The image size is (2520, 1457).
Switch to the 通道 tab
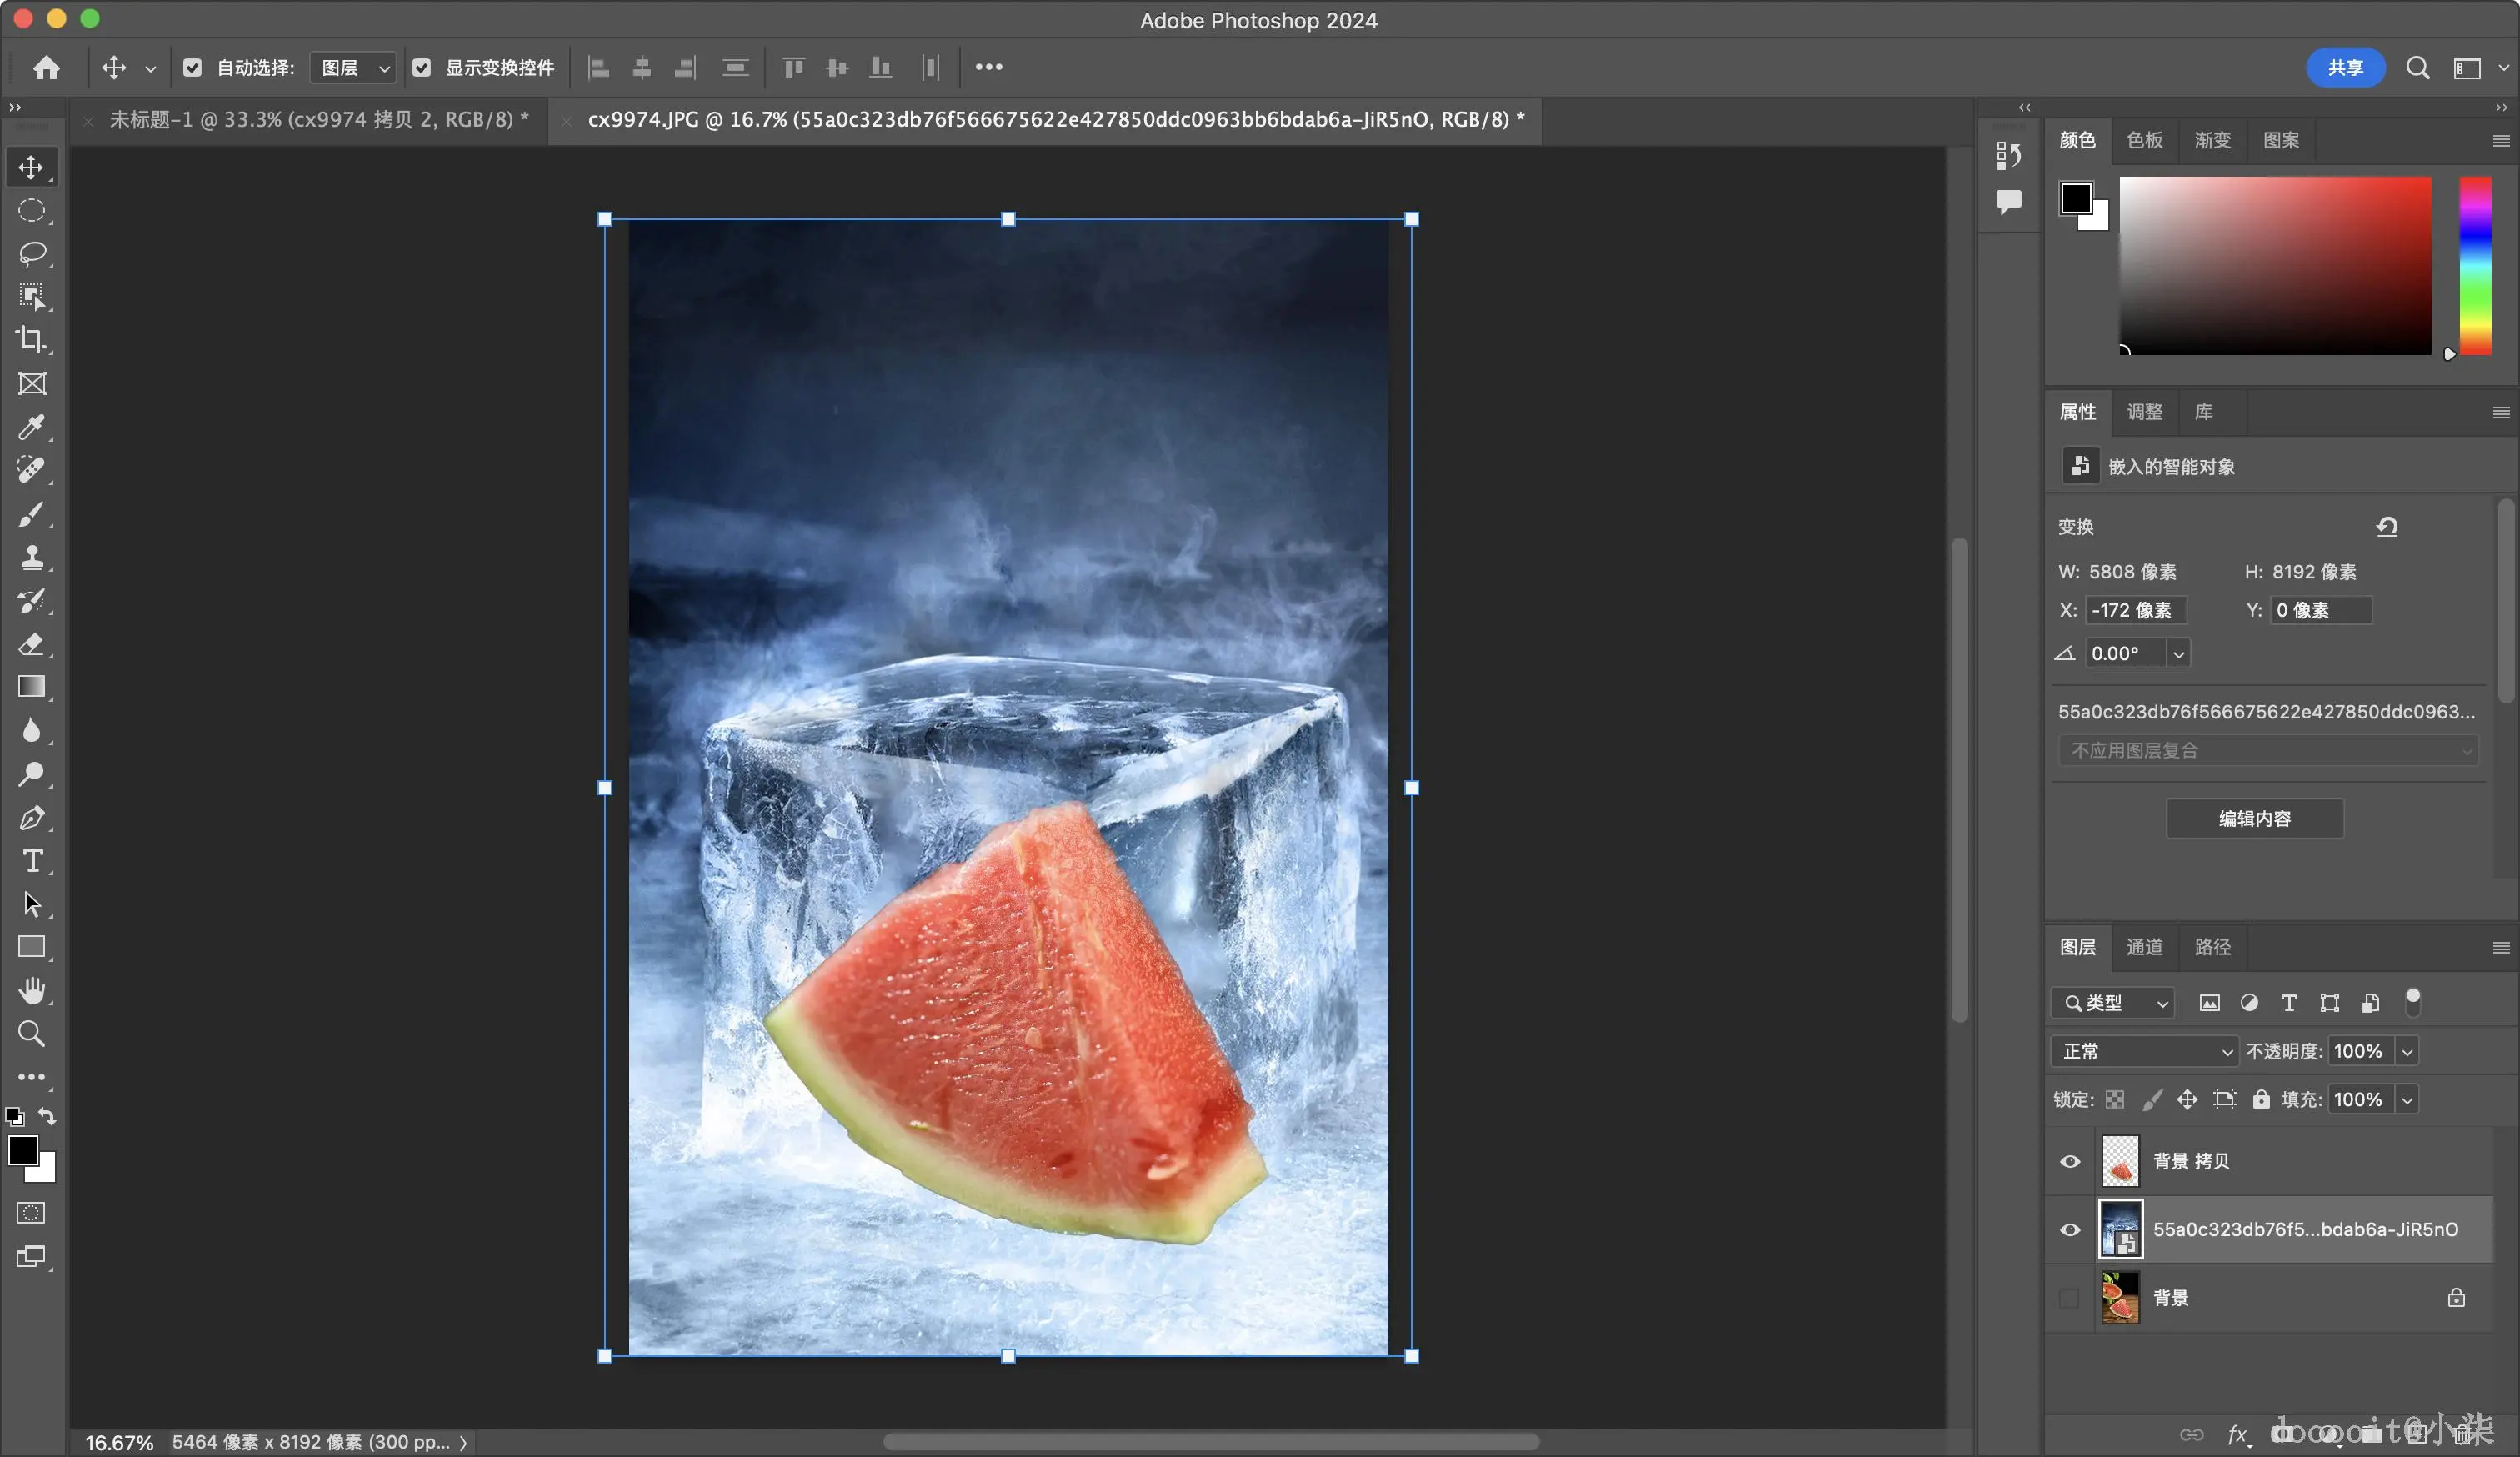[x=2144, y=946]
